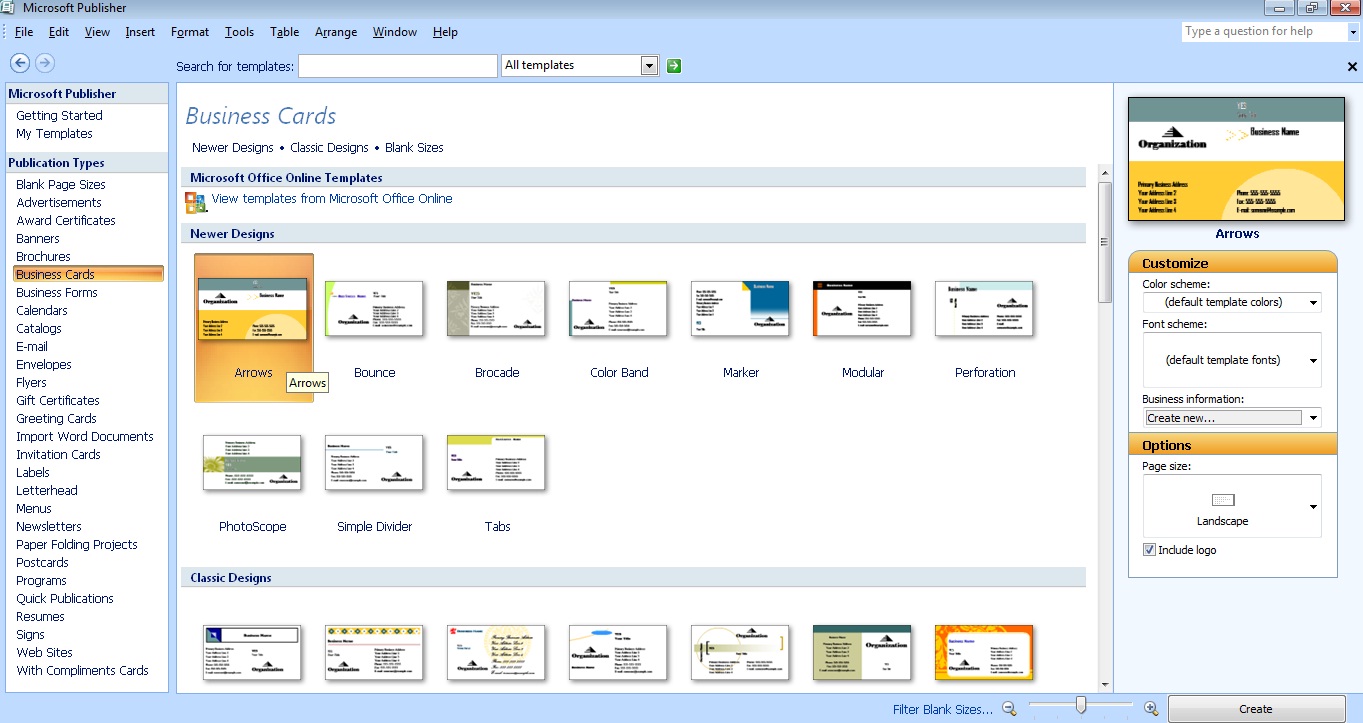Screen dimensions: 1363x723
Task: Open the View menu
Action: (x=97, y=32)
